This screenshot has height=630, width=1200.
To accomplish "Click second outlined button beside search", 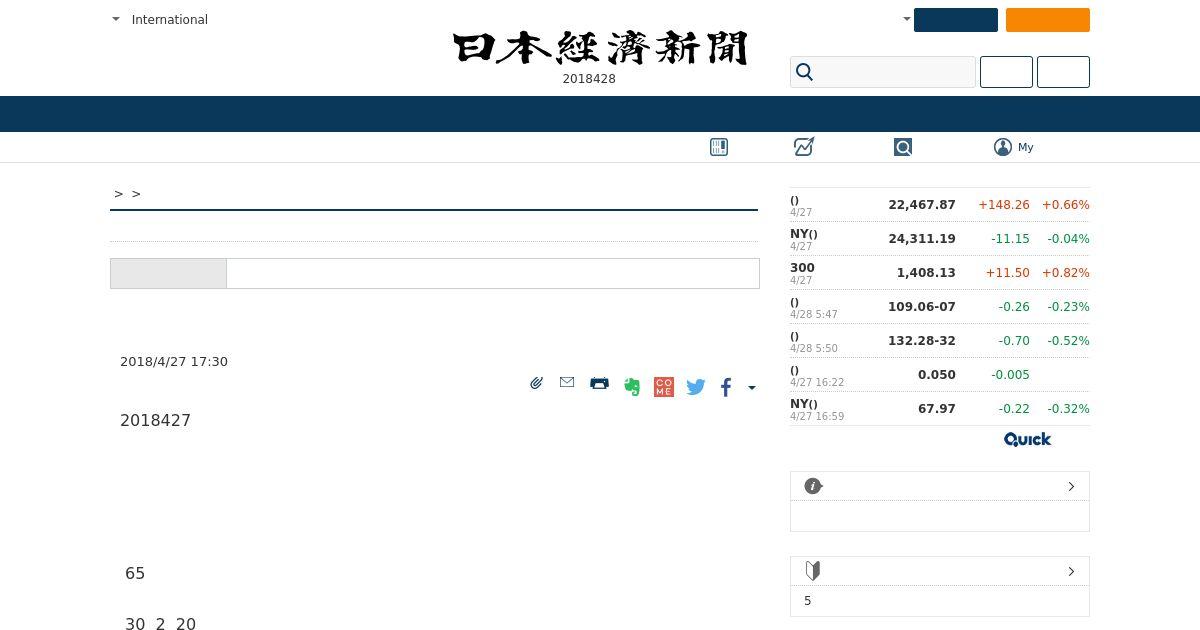I will click(x=1063, y=72).
